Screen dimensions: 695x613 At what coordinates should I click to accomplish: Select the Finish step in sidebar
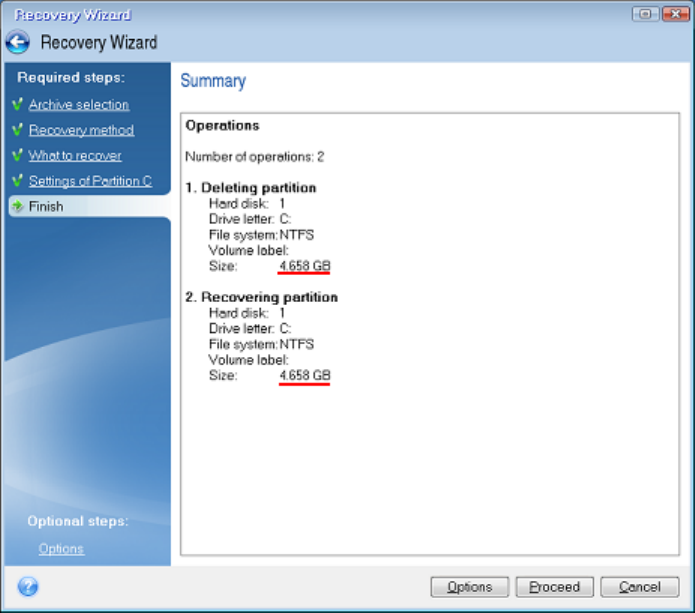click(89, 206)
